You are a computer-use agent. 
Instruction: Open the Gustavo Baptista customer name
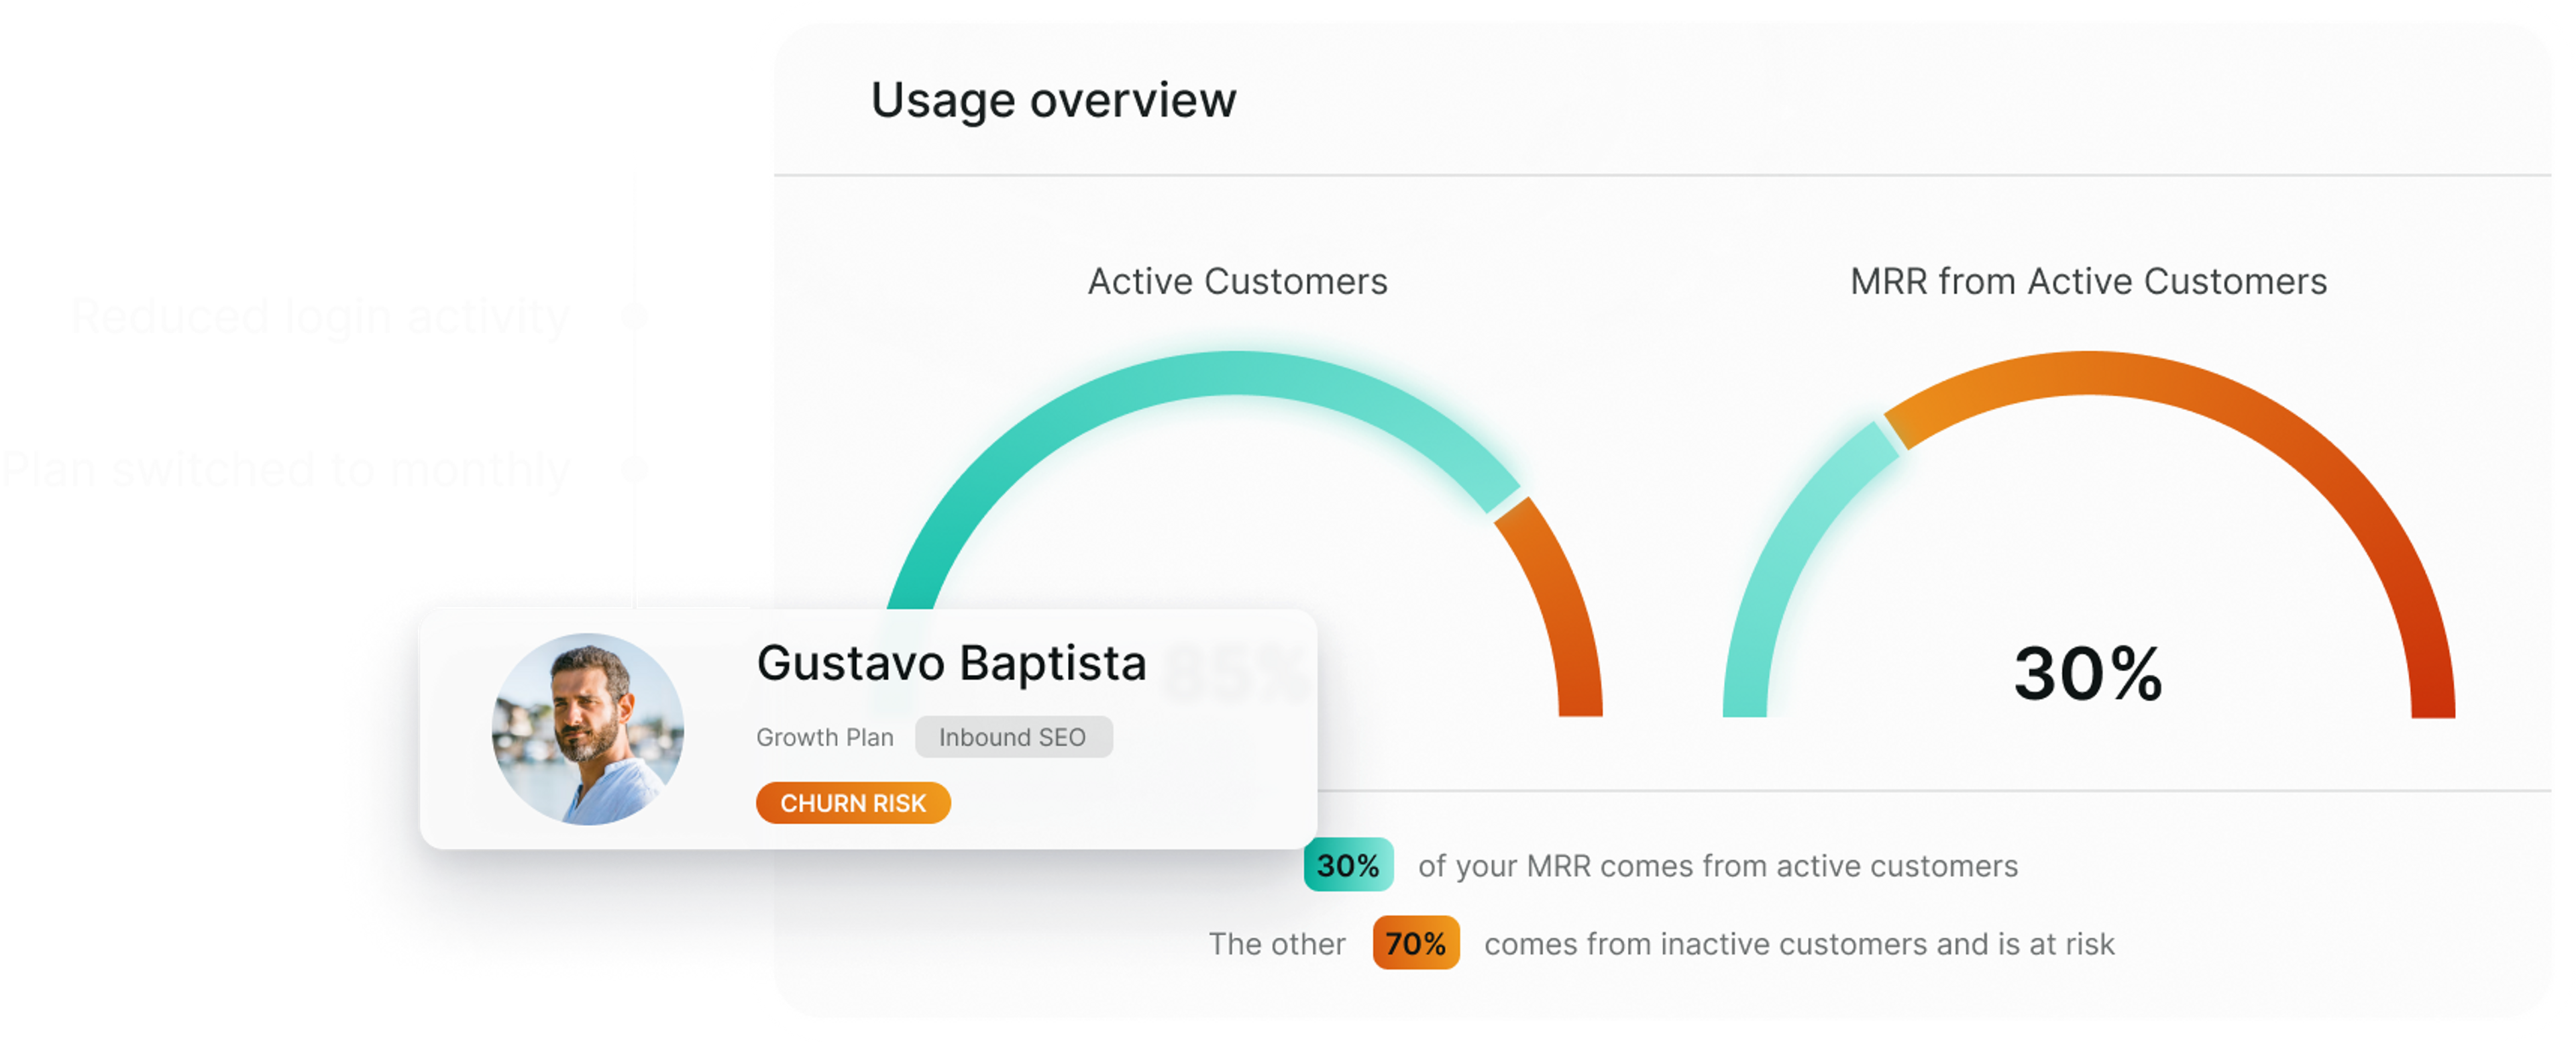pos(951,663)
